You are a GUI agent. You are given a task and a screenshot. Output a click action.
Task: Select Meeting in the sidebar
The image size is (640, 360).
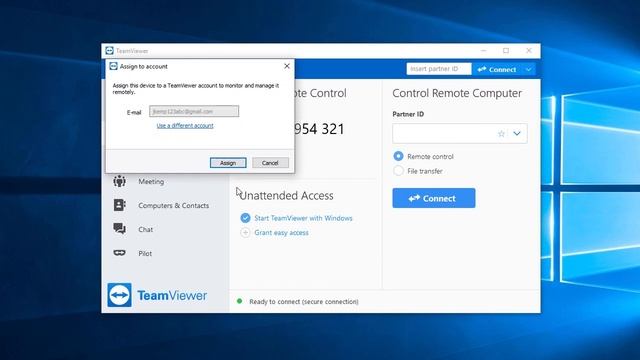point(151,182)
